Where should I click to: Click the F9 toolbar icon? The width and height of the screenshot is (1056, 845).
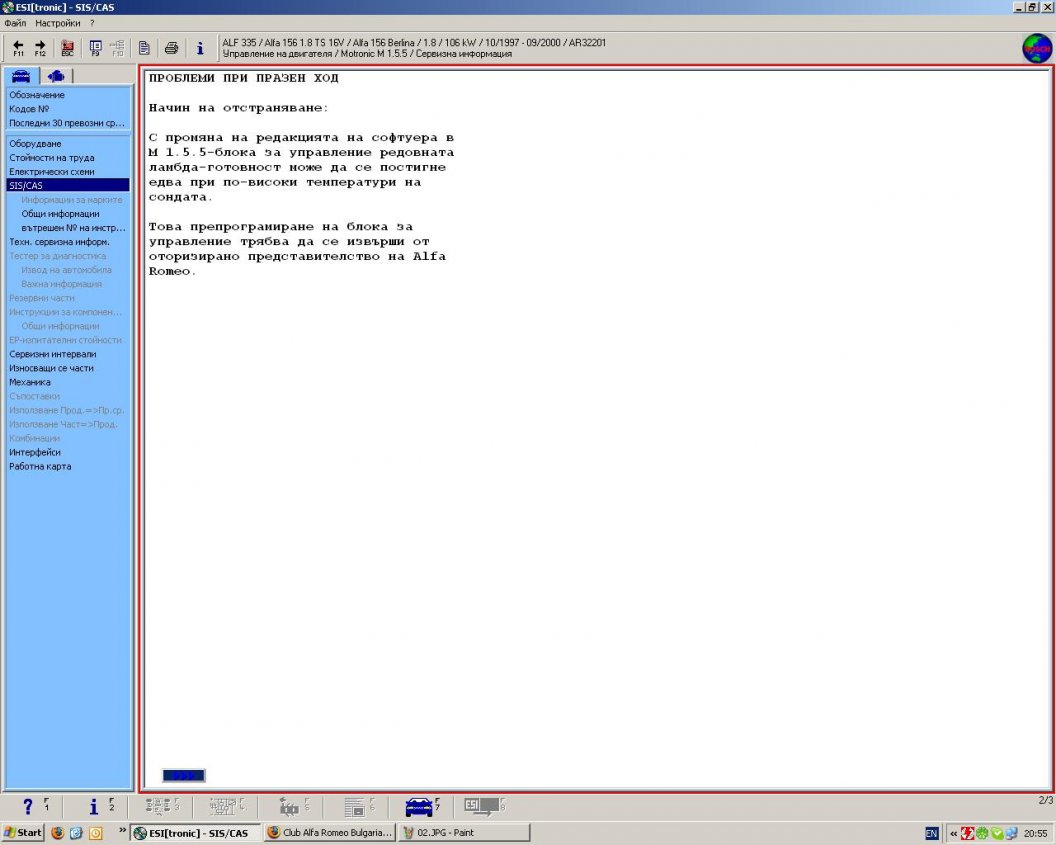coord(95,47)
